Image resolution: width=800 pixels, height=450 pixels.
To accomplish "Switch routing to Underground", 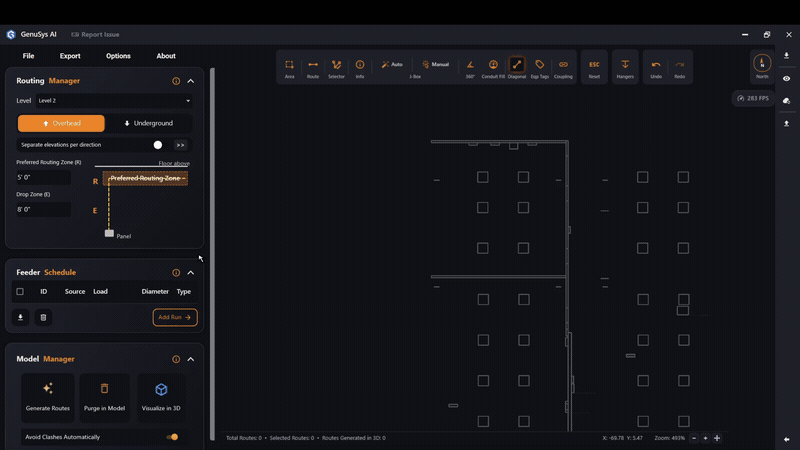I will click(148, 123).
